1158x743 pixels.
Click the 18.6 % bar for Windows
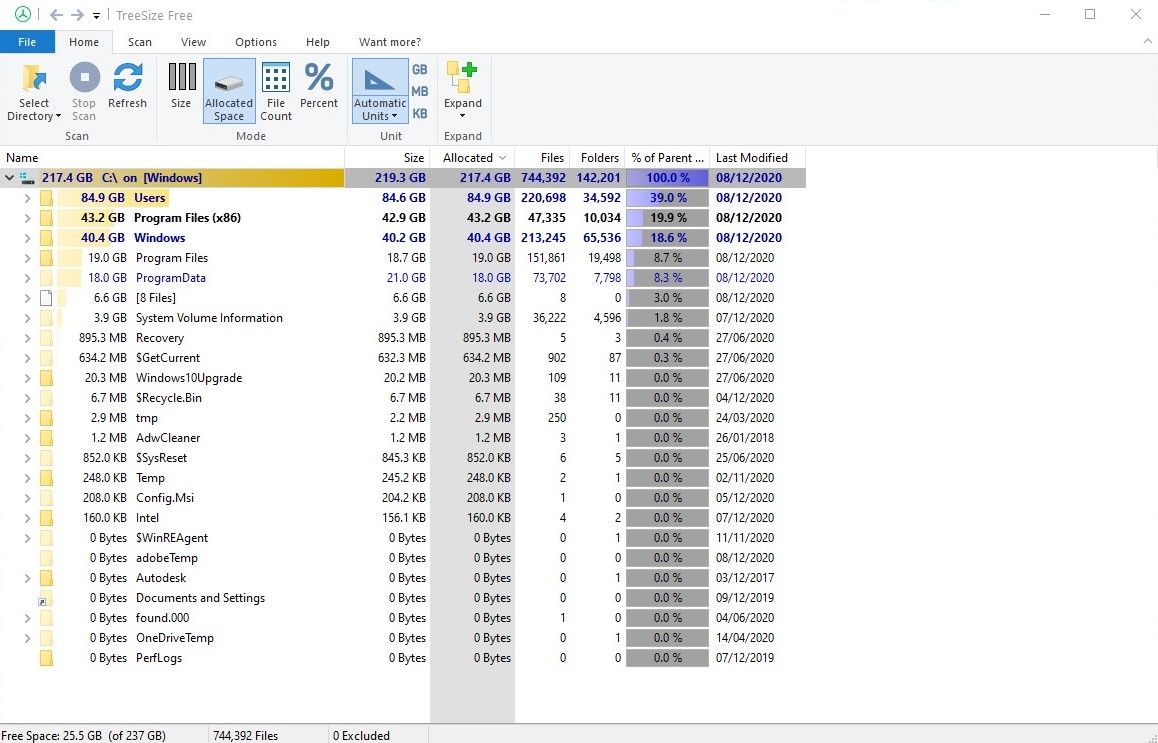[667, 237]
